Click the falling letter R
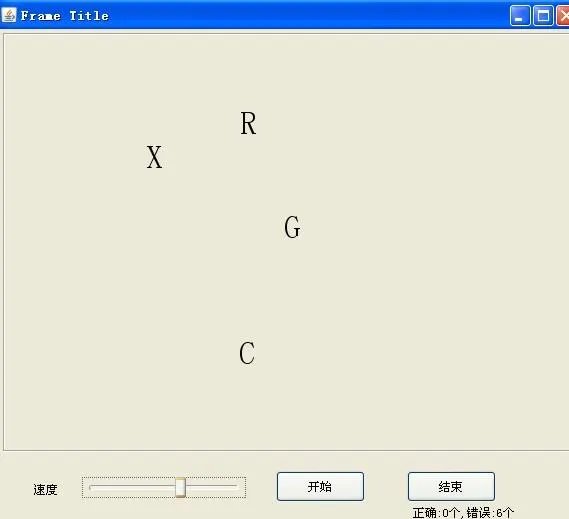This screenshot has height=519, width=569. 248,123
